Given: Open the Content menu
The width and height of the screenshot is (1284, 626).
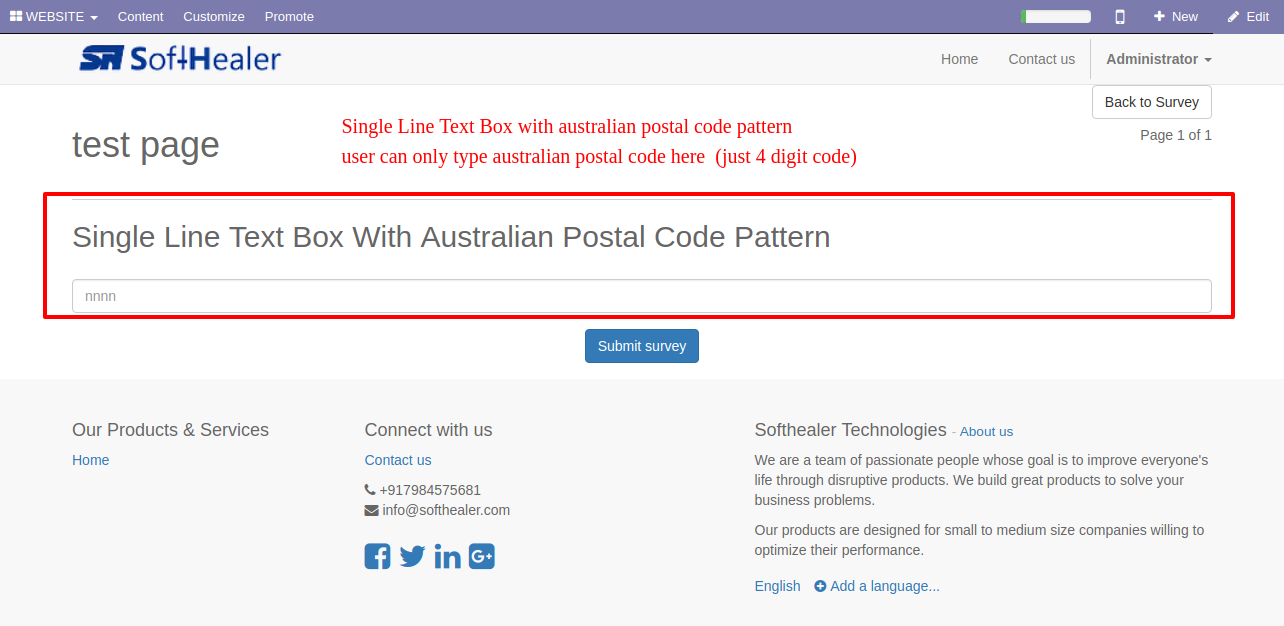Looking at the screenshot, I should tap(140, 16).
